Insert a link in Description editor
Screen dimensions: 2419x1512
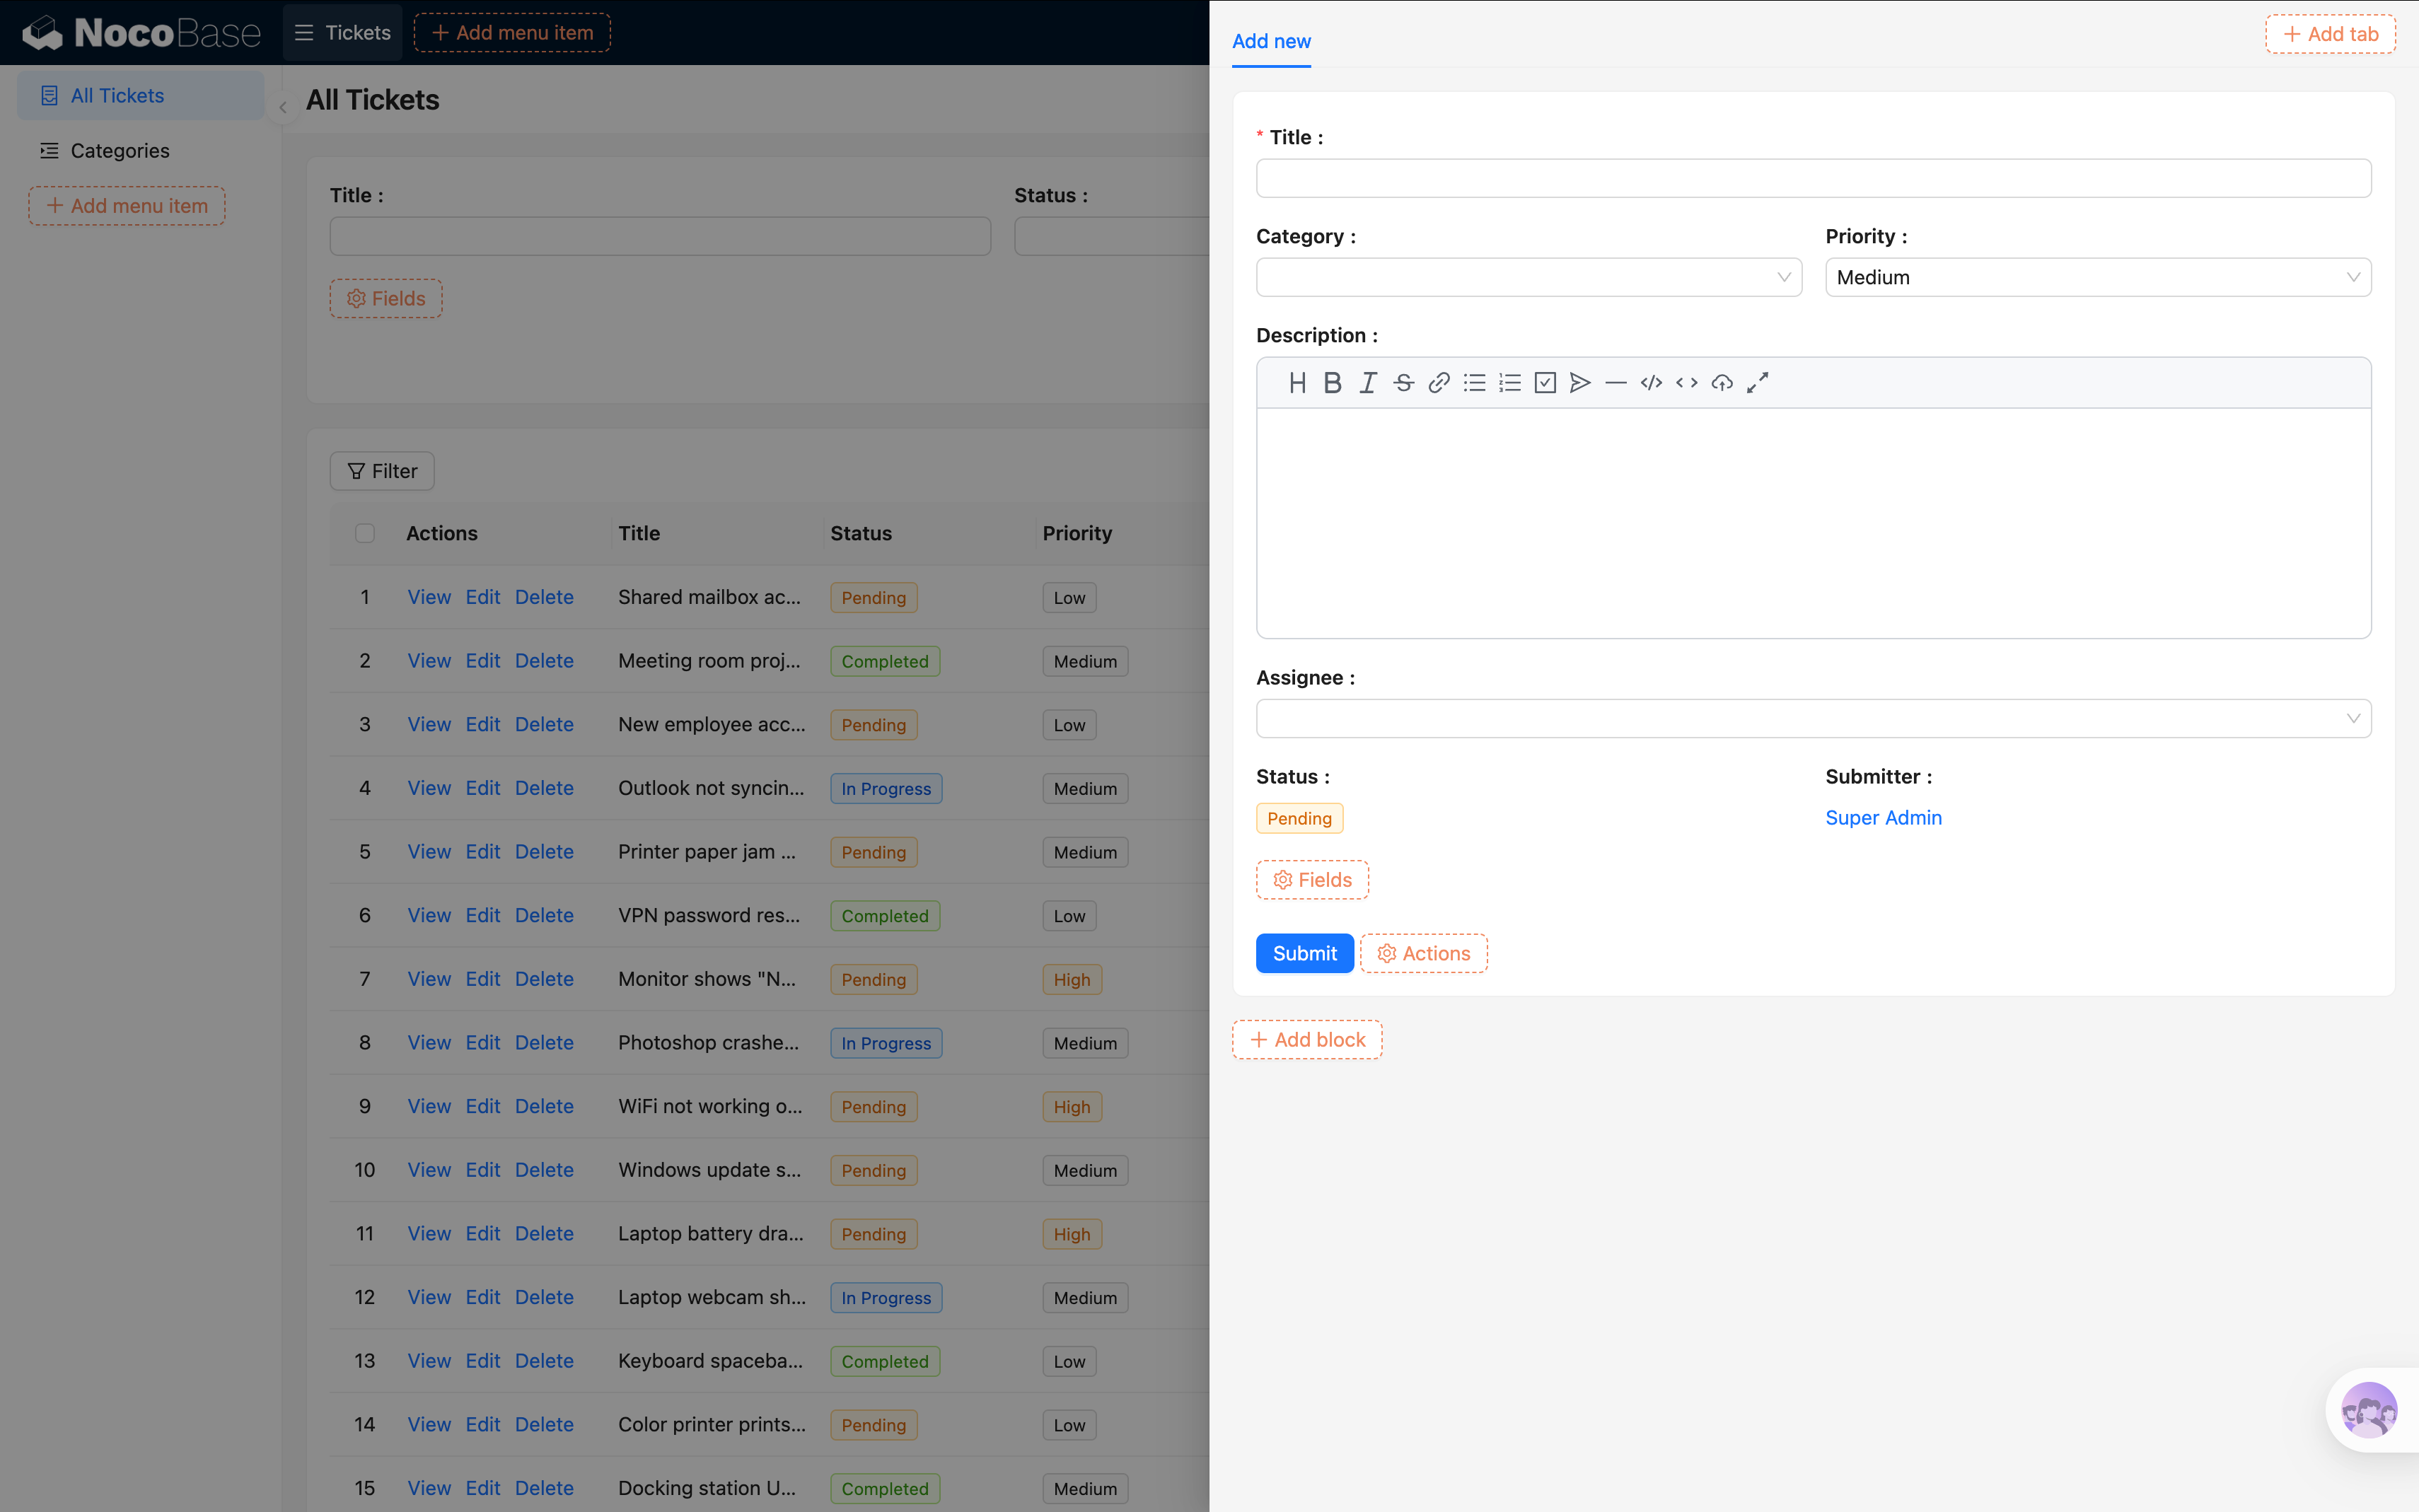pyautogui.click(x=1438, y=383)
